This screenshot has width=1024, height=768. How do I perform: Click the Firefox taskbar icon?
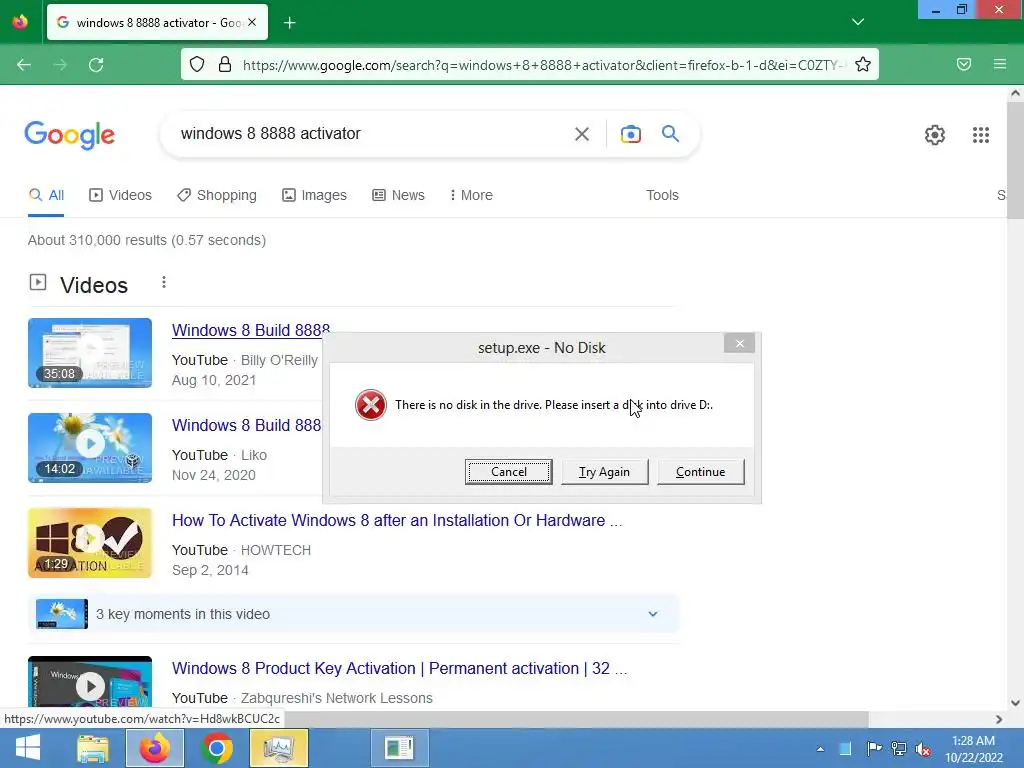tap(154, 748)
